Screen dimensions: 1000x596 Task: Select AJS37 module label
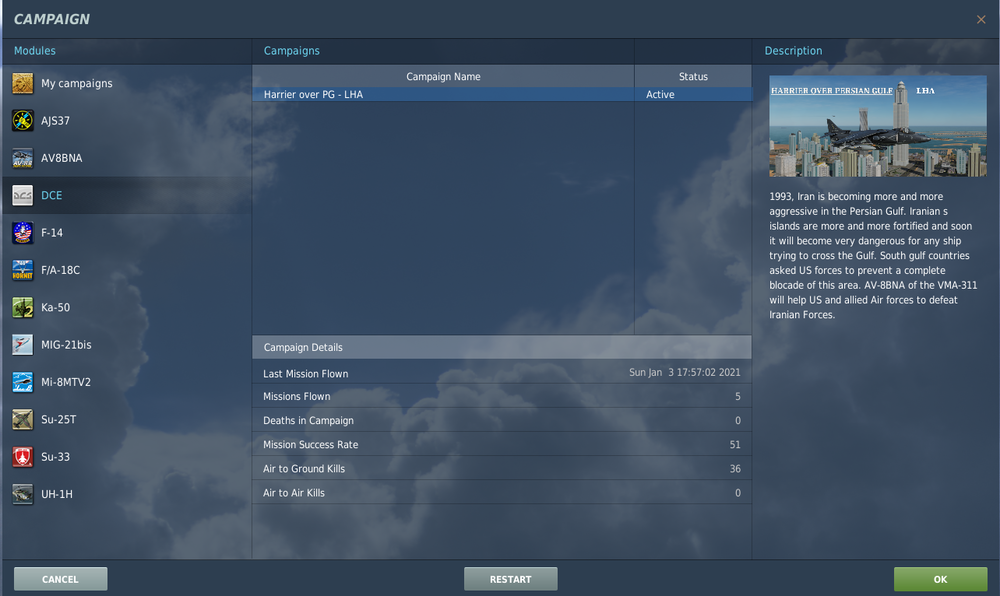point(55,120)
